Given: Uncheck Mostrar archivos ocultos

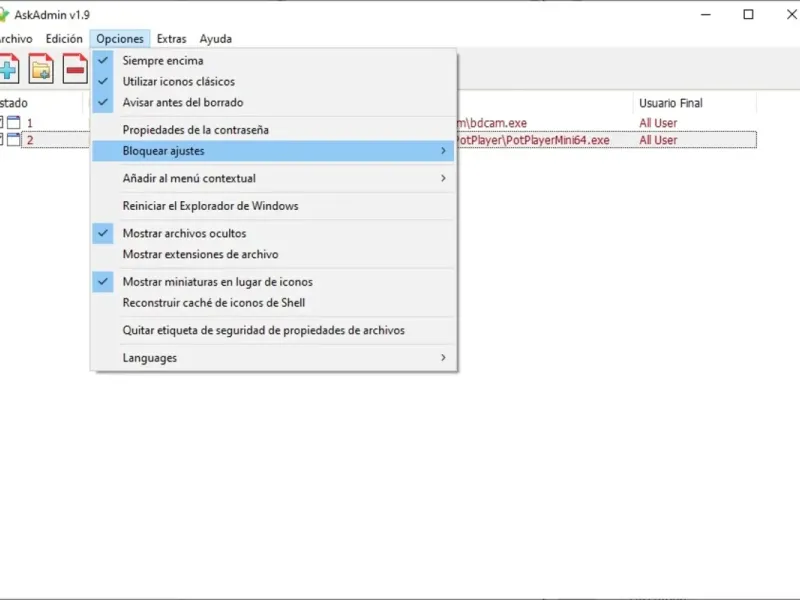Looking at the screenshot, I should [x=273, y=233].
